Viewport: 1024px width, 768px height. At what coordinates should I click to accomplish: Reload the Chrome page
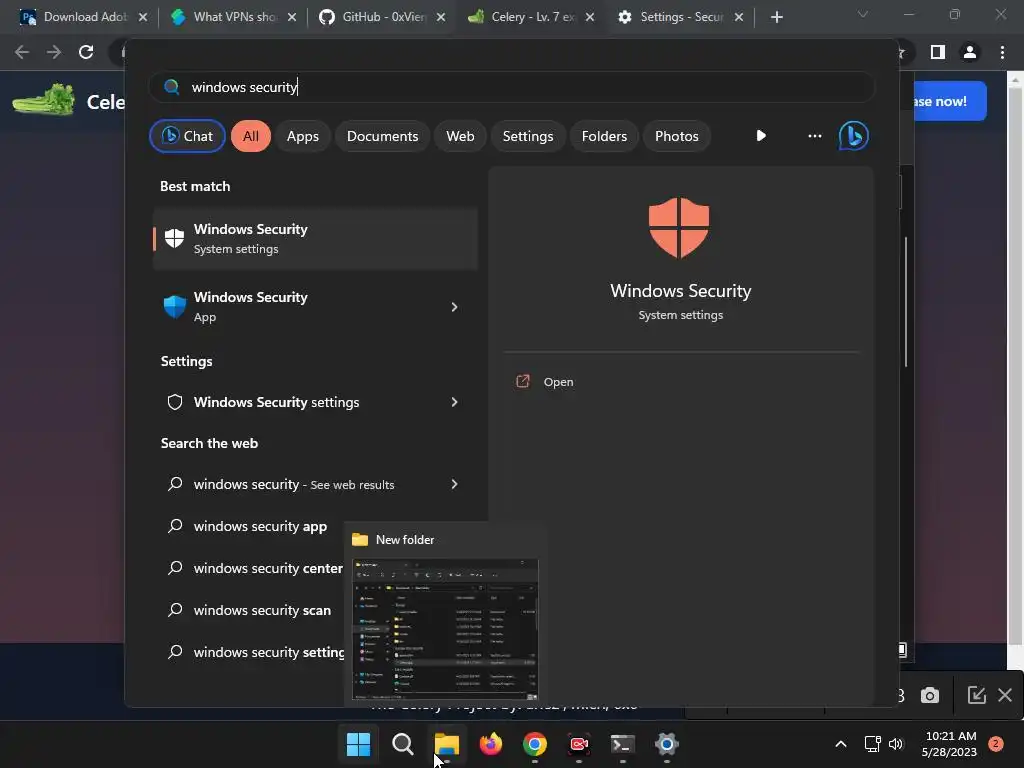86,52
